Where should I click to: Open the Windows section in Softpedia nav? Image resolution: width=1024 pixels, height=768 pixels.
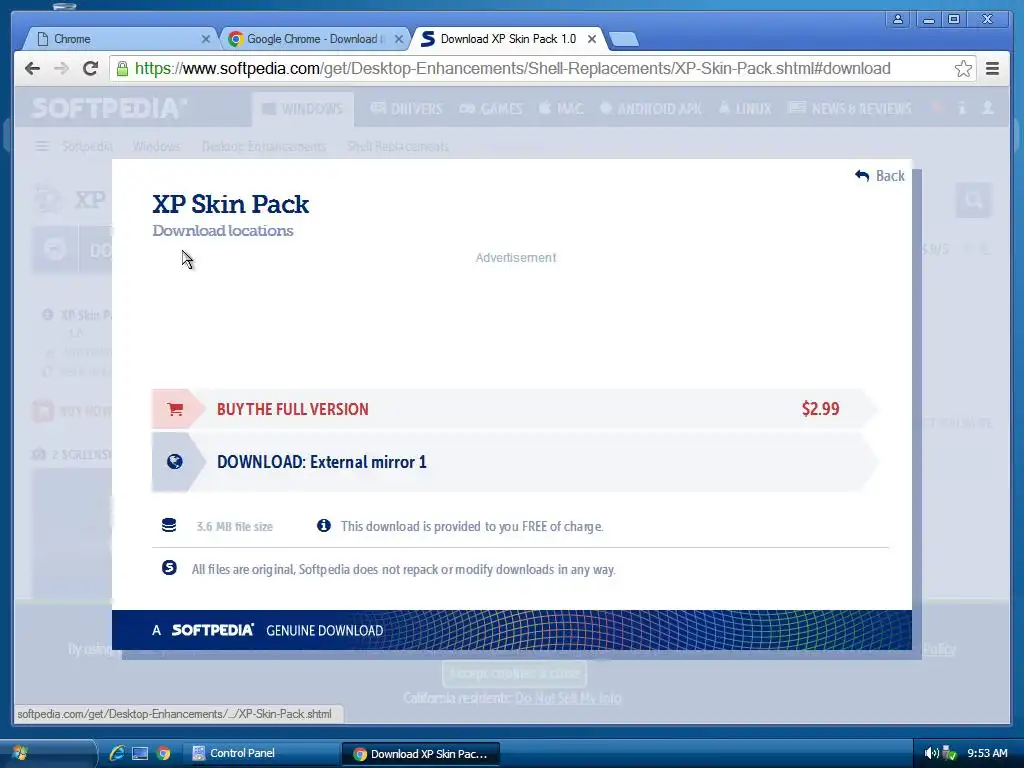[x=302, y=108]
